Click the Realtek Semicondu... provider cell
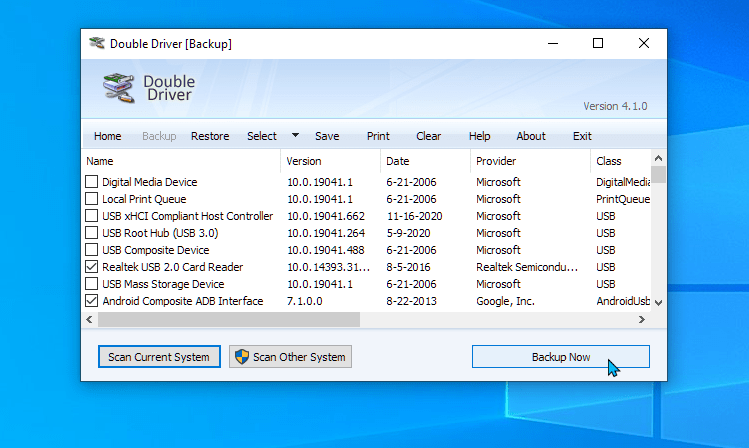Viewport: 749px width, 448px height. [x=527, y=267]
